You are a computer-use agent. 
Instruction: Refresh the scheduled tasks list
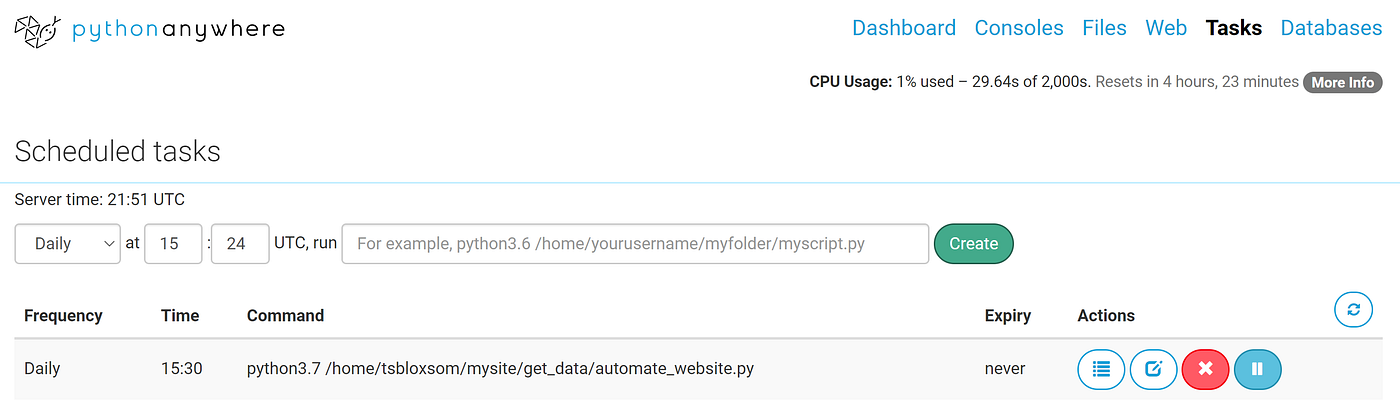click(1353, 310)
